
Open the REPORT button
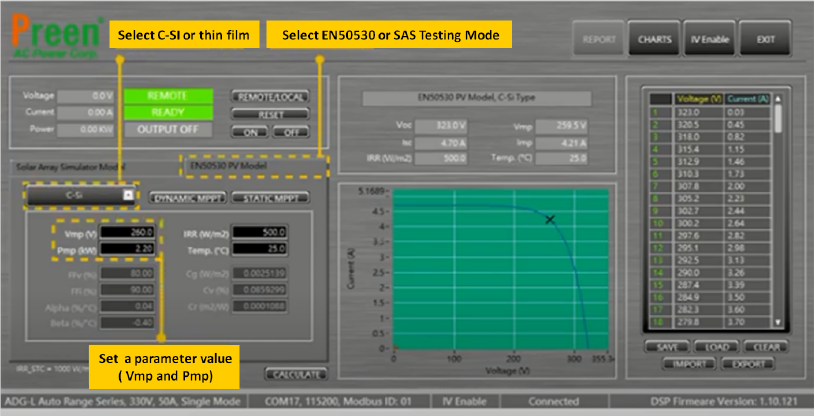click(599, 39)
